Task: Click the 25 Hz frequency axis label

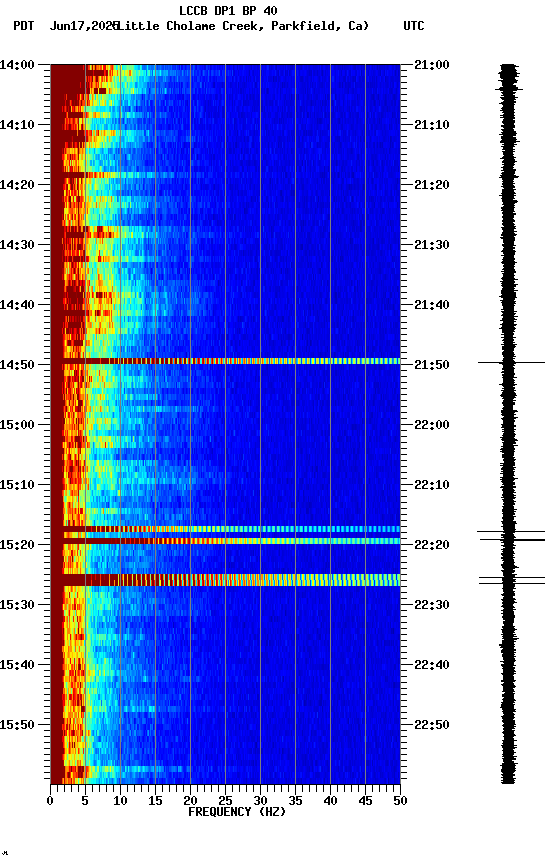Action: click(225, 801)
